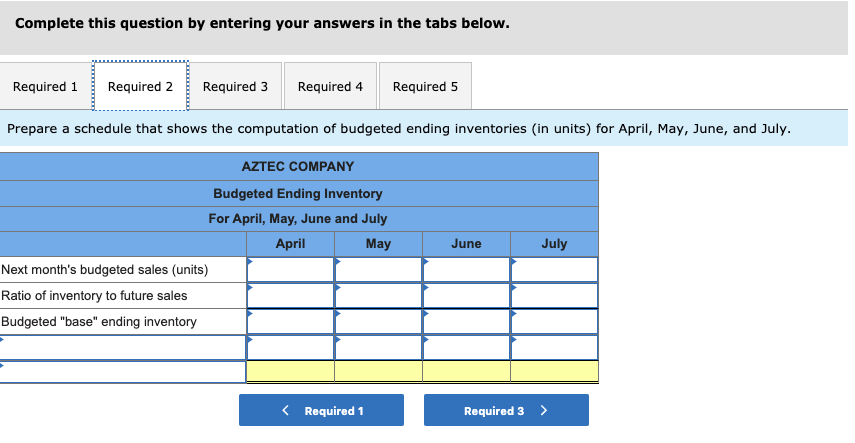The height and width of the screenshot is (443, 855).
Task: Select June ratio of inventory cell
Action: click(466, 296)
